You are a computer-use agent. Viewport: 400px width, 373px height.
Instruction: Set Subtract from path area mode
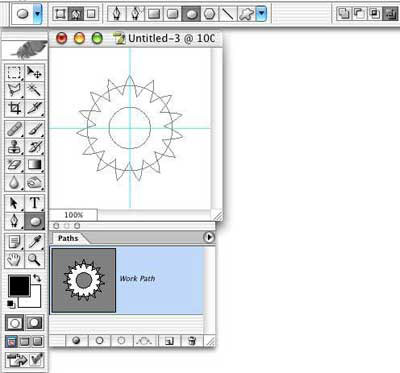point(359,14)
